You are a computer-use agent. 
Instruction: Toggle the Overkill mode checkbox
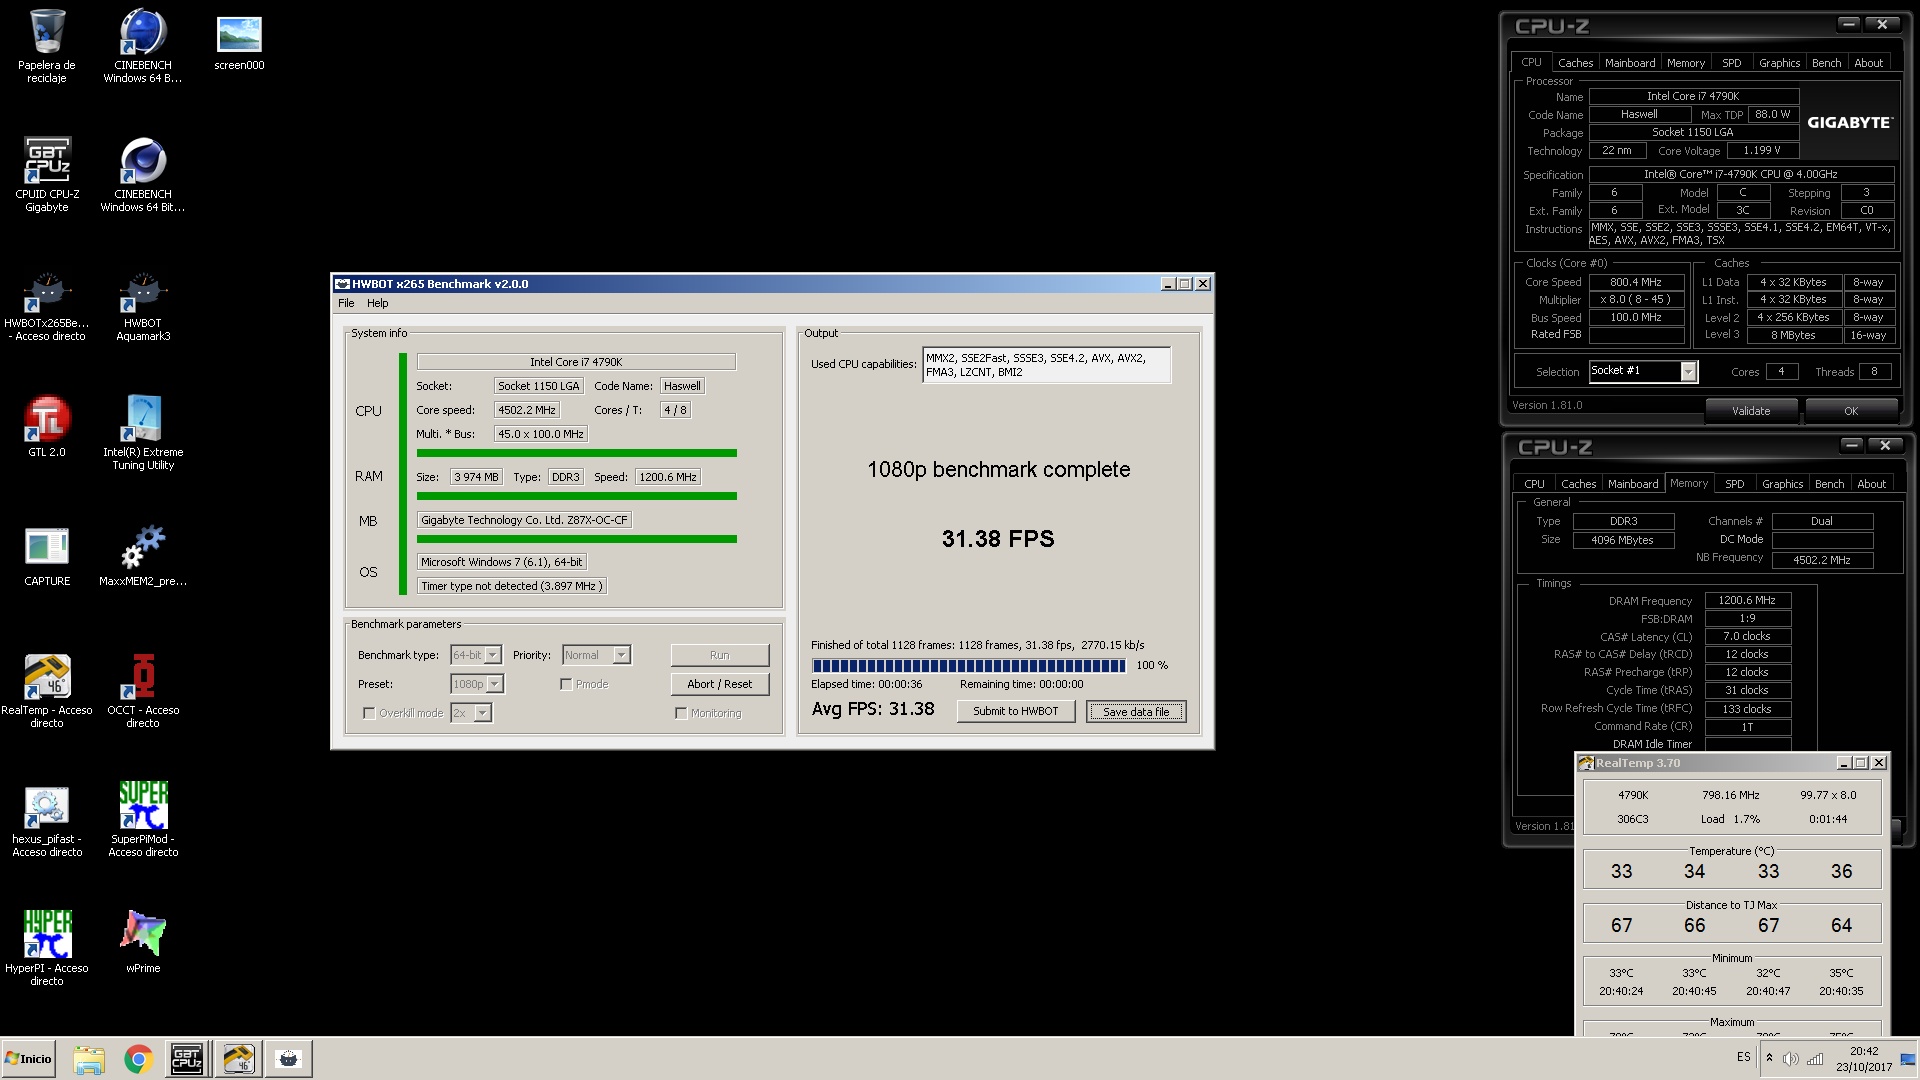tap(369, 714)
